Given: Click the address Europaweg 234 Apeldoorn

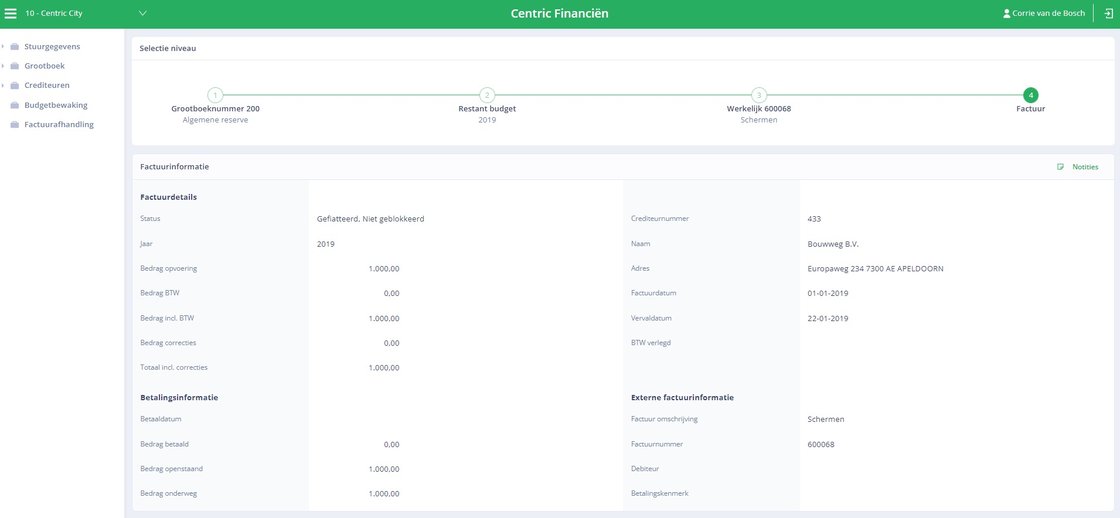Looking at the screenshot, I should [x=875, y=269].
